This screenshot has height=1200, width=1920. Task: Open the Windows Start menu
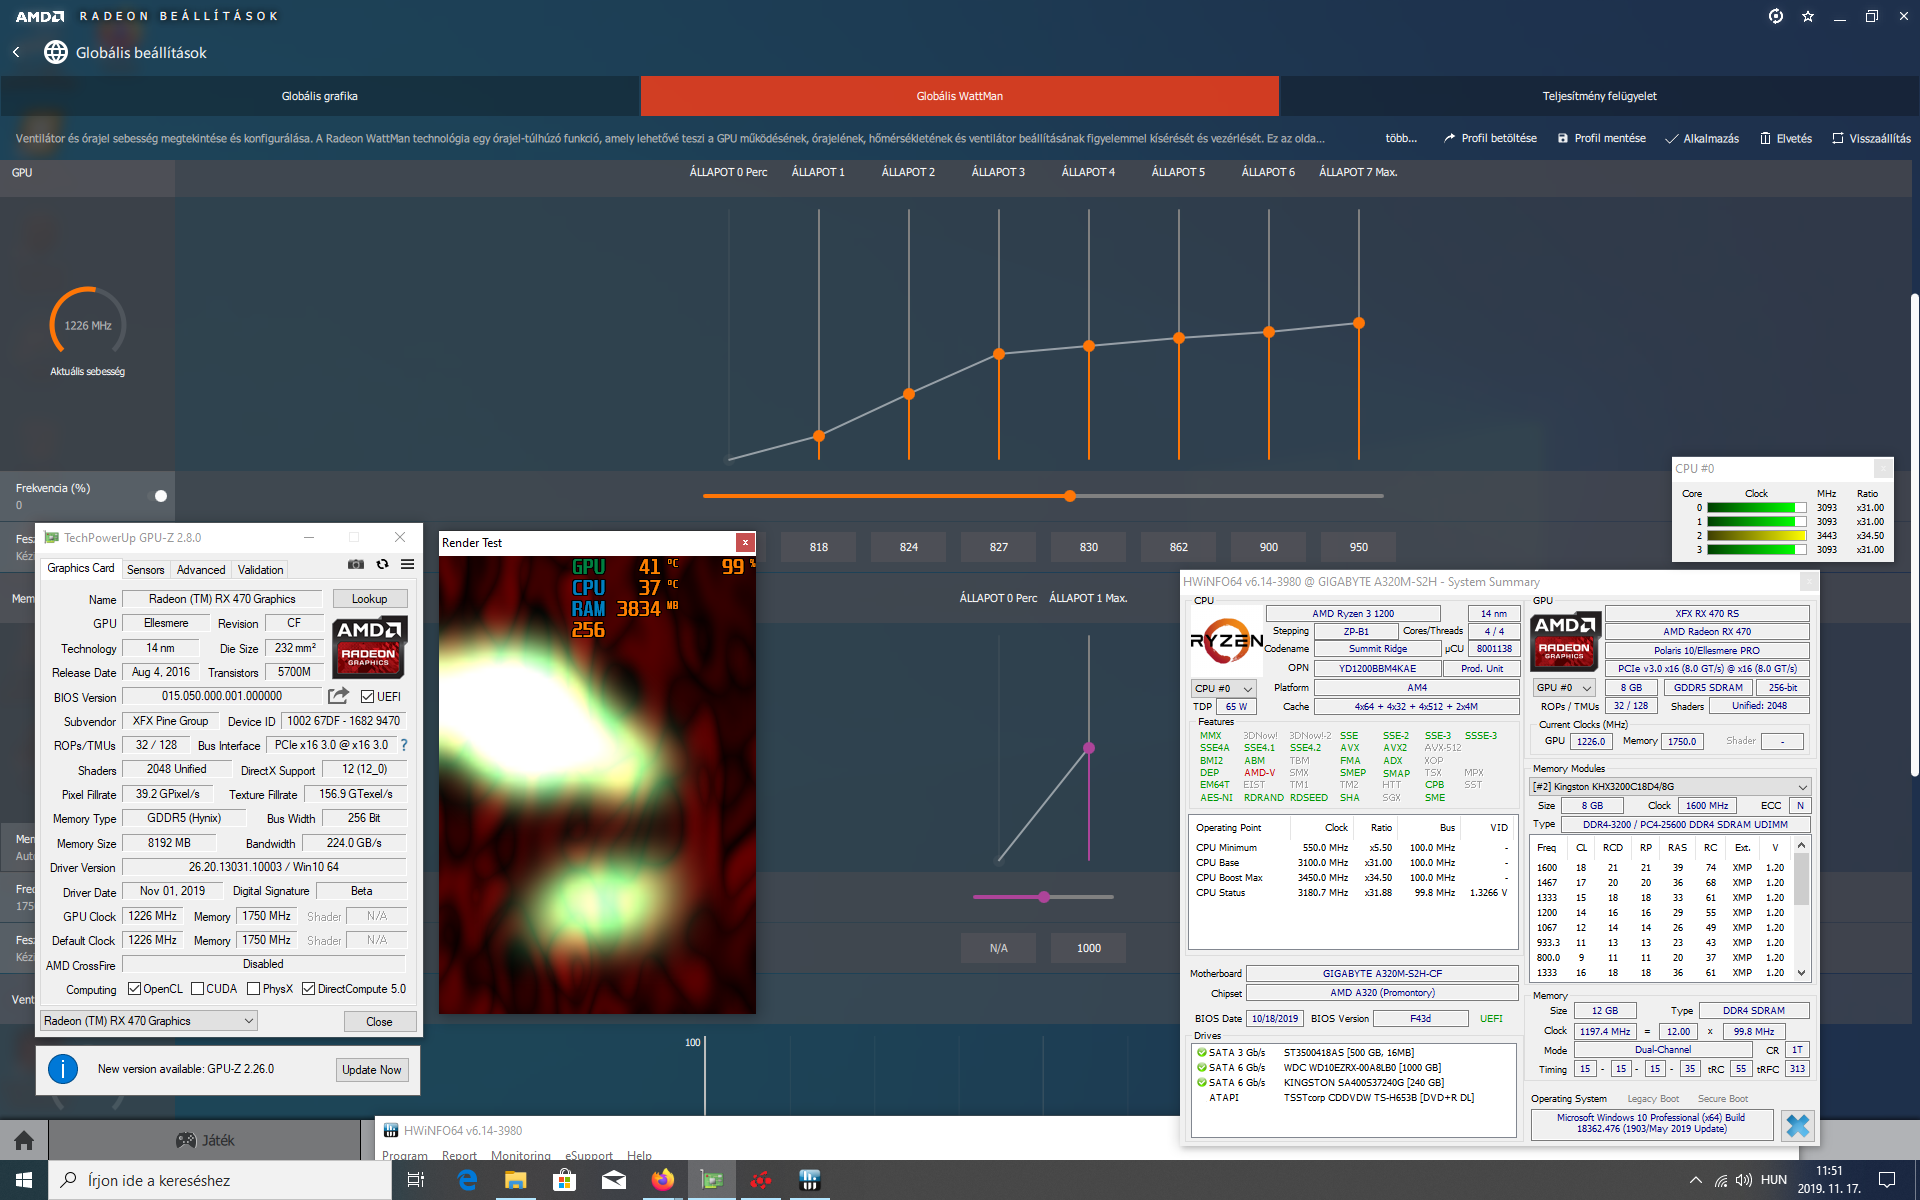click(x=24, y=1180)
